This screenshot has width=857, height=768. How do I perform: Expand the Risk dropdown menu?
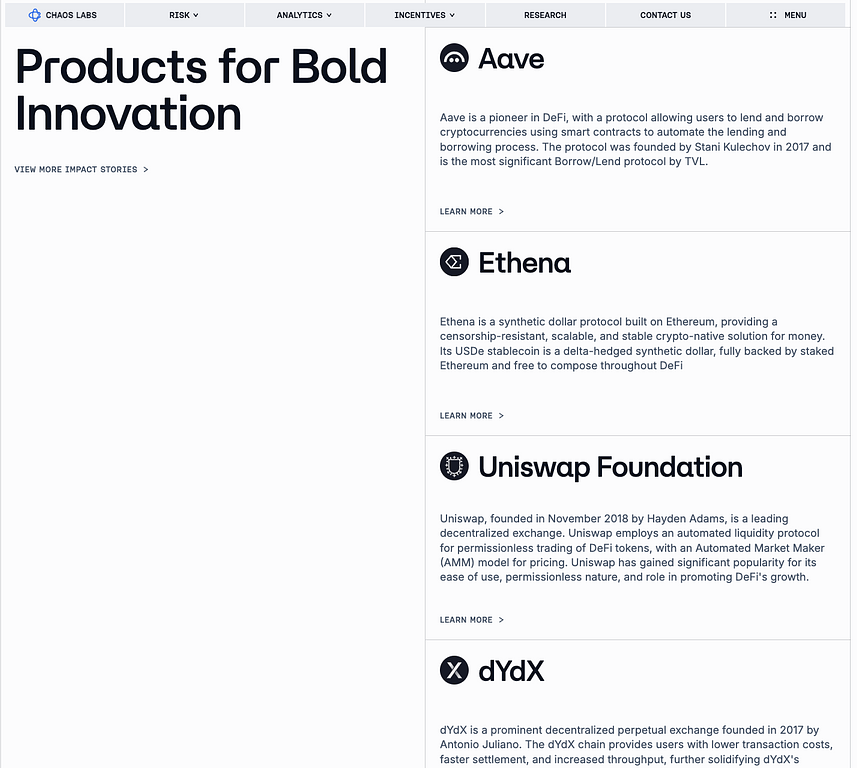tap(184, 15)
